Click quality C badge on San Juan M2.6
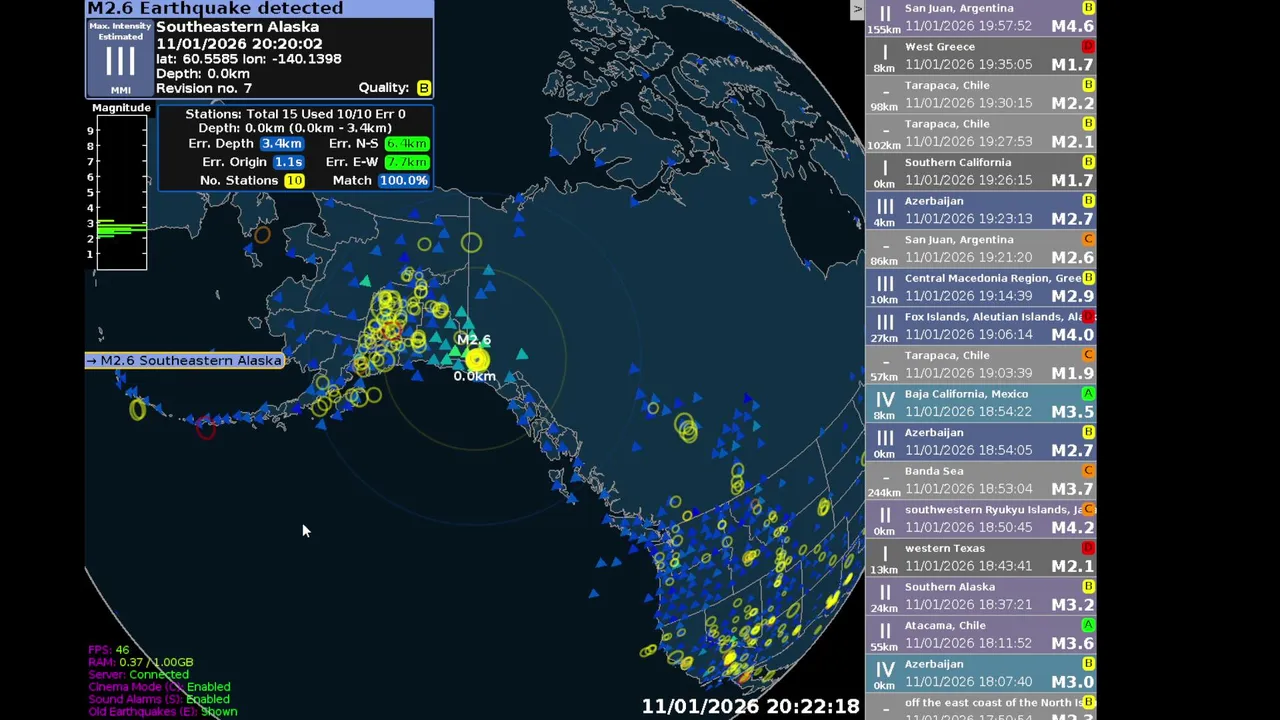Image resolution: width=1280 pixels, height=720 pixels. (x=1088, y=240)
